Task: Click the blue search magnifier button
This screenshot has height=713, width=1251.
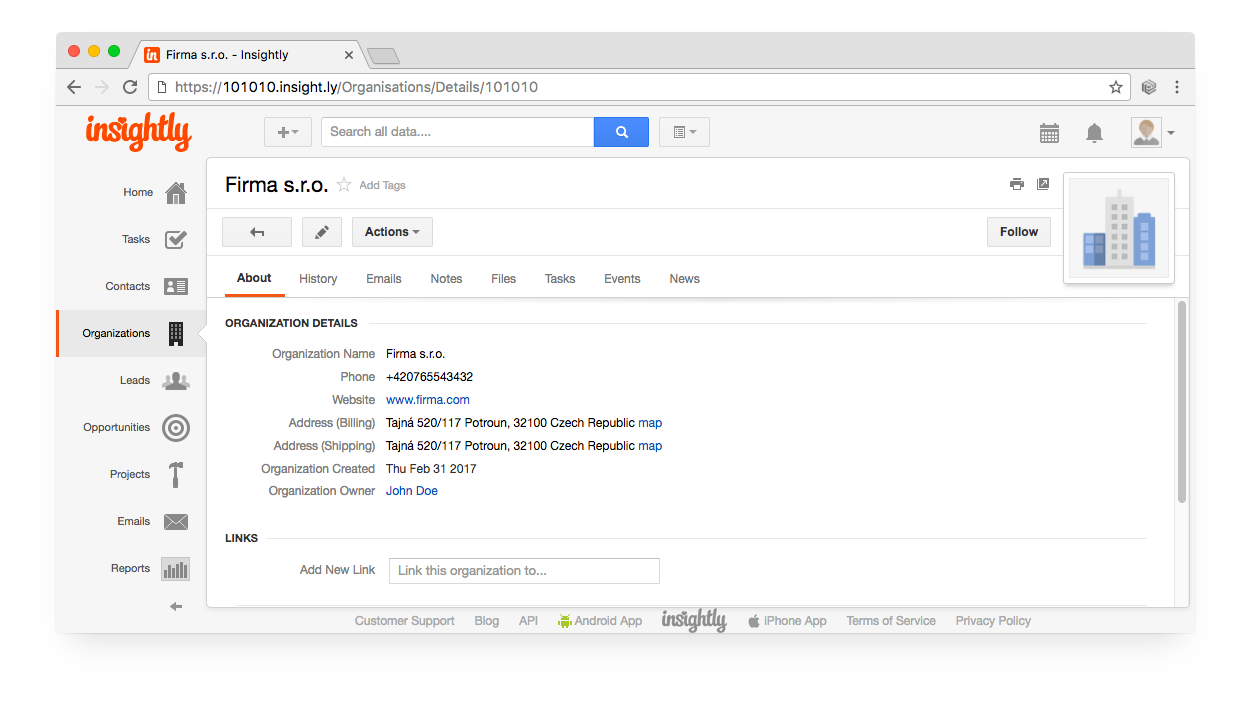Action: click(621, 132)
